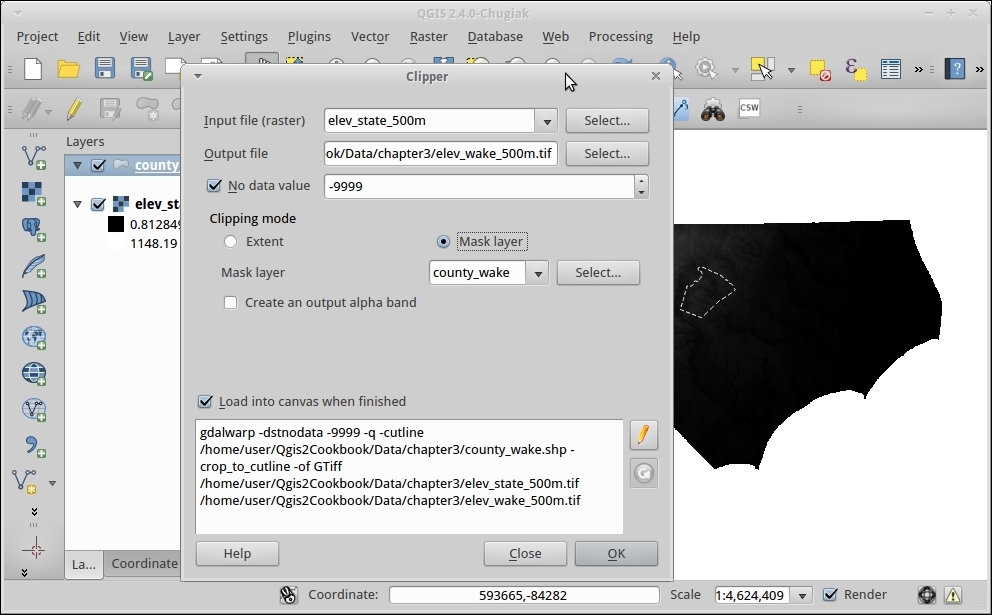
Task: Open the Plugins menu
Action: pyautogui.click(x=309, y=37)
